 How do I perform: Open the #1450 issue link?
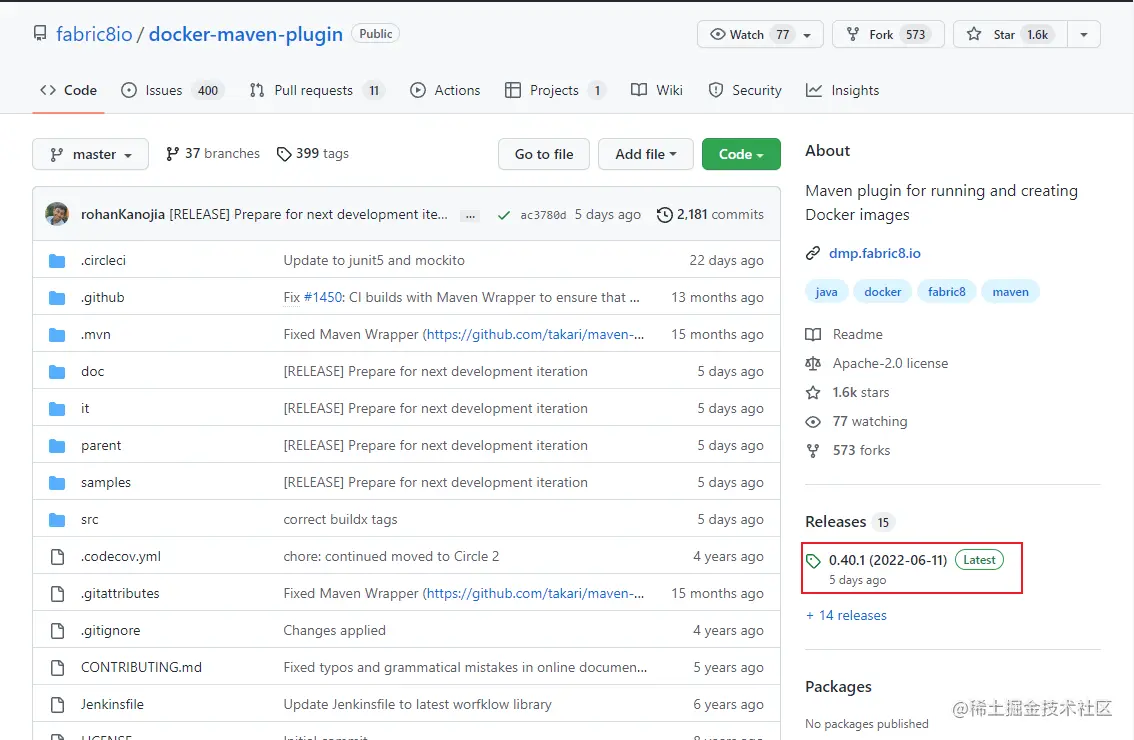pos(323,297)
